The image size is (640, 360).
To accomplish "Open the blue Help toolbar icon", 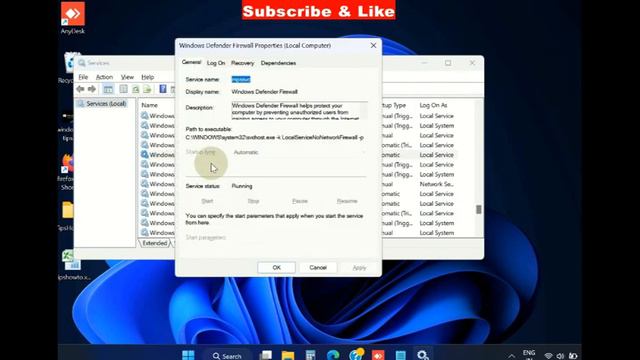I will tap(163, 89).
